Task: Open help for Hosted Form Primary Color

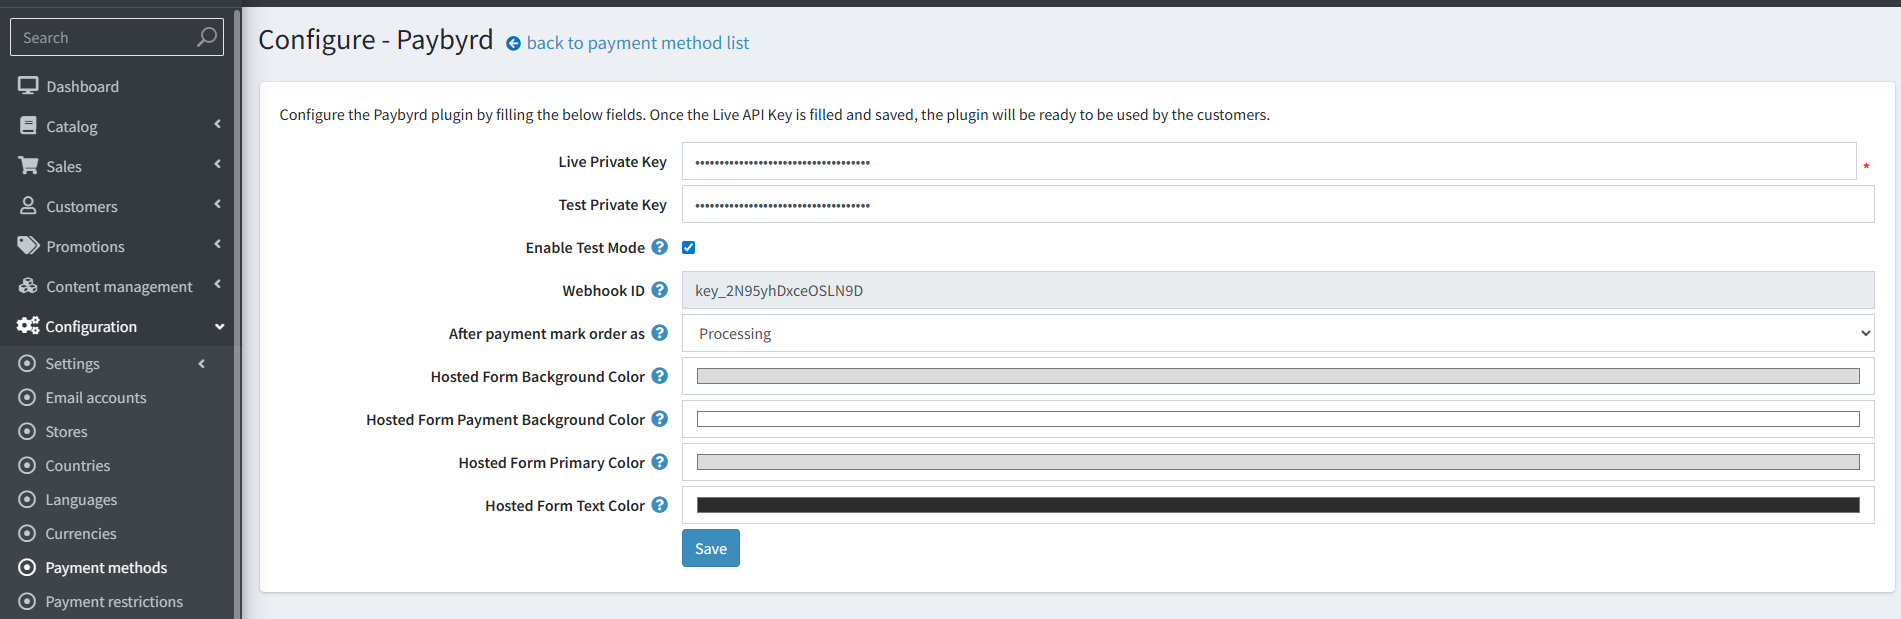Action: [x=660, y=462]
